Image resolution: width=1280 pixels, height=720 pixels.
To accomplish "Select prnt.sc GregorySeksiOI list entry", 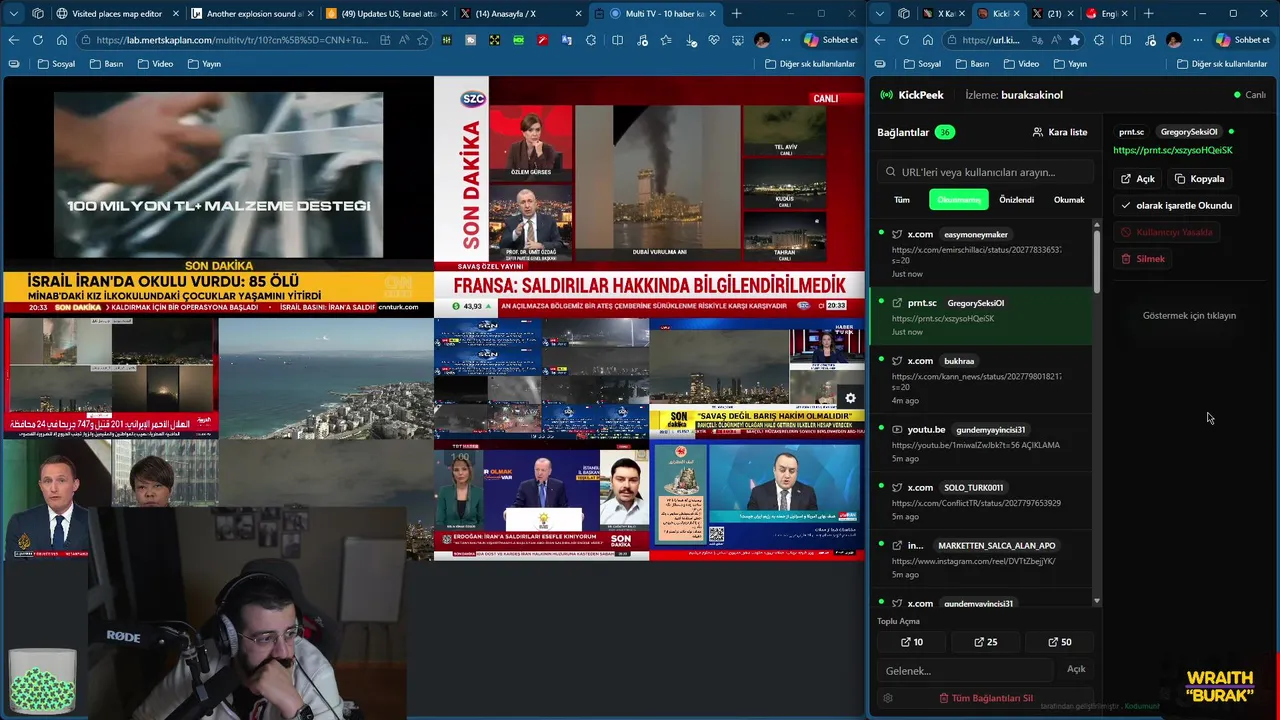I will [982, 316].
